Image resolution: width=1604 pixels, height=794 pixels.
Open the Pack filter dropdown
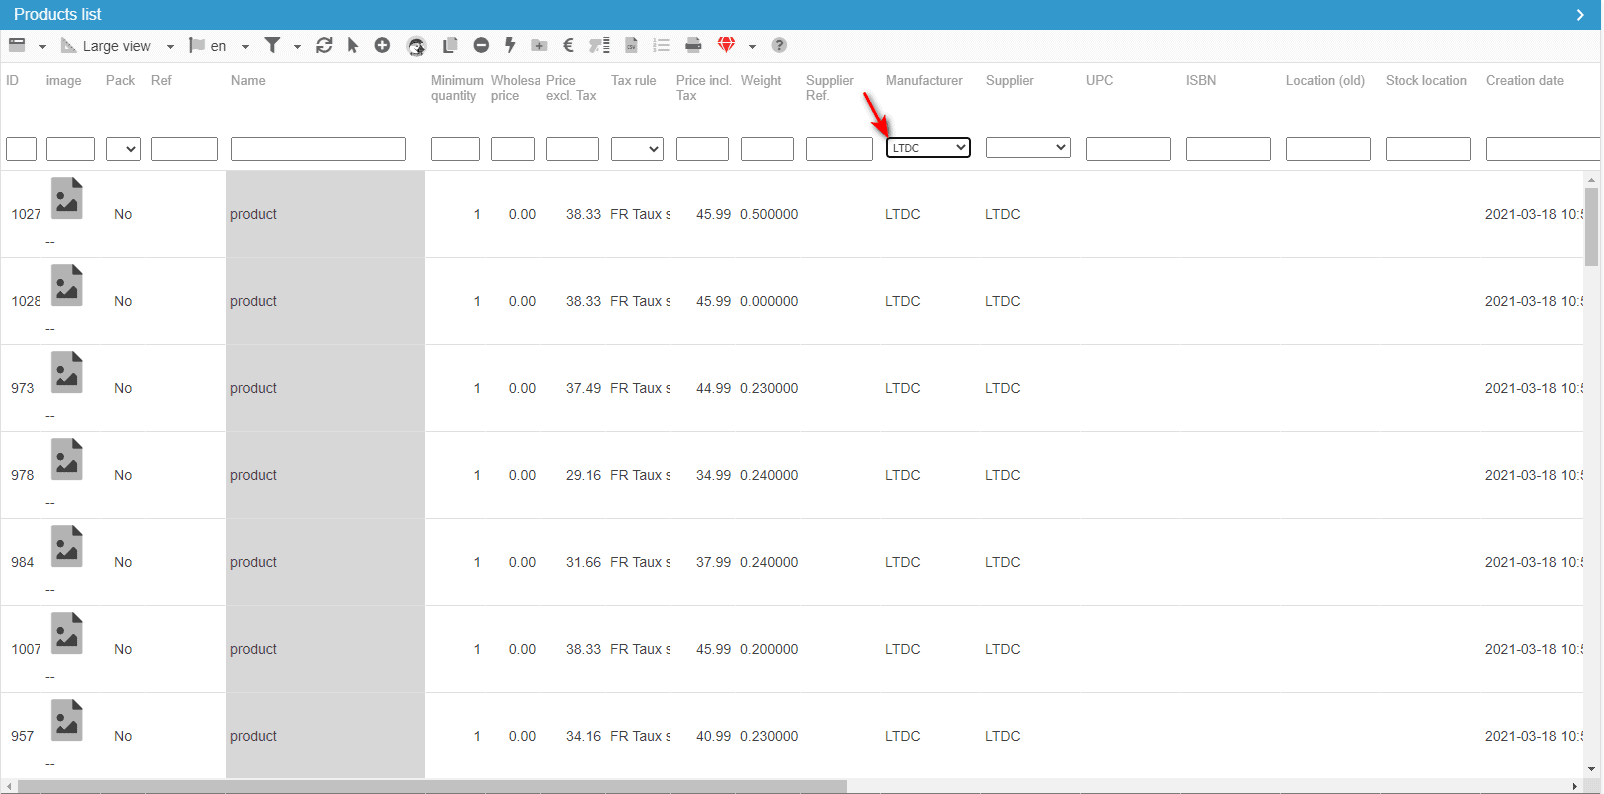(x=123, y=149)
